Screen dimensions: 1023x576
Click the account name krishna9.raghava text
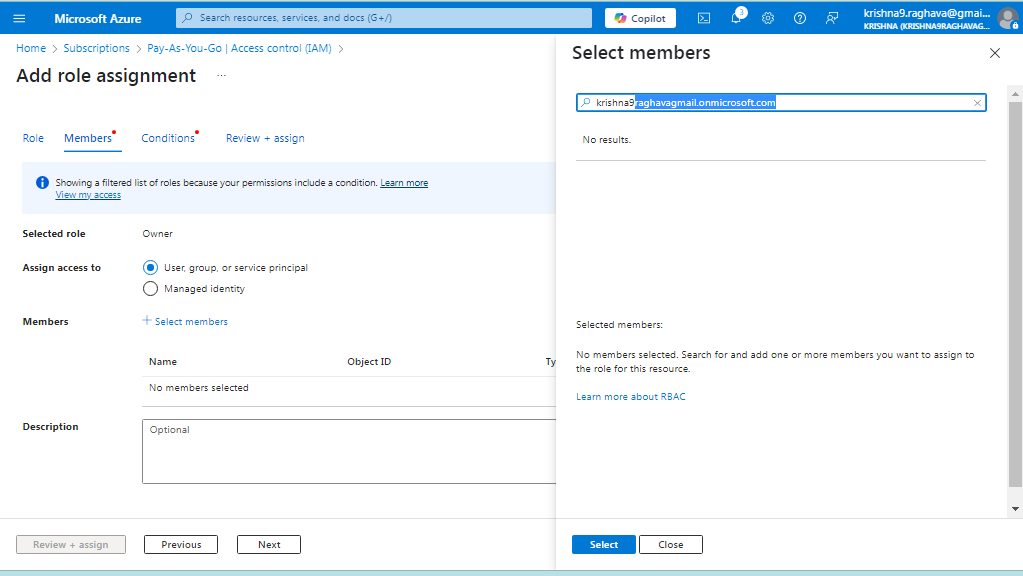pyautogui.click(x=926, y=13)
